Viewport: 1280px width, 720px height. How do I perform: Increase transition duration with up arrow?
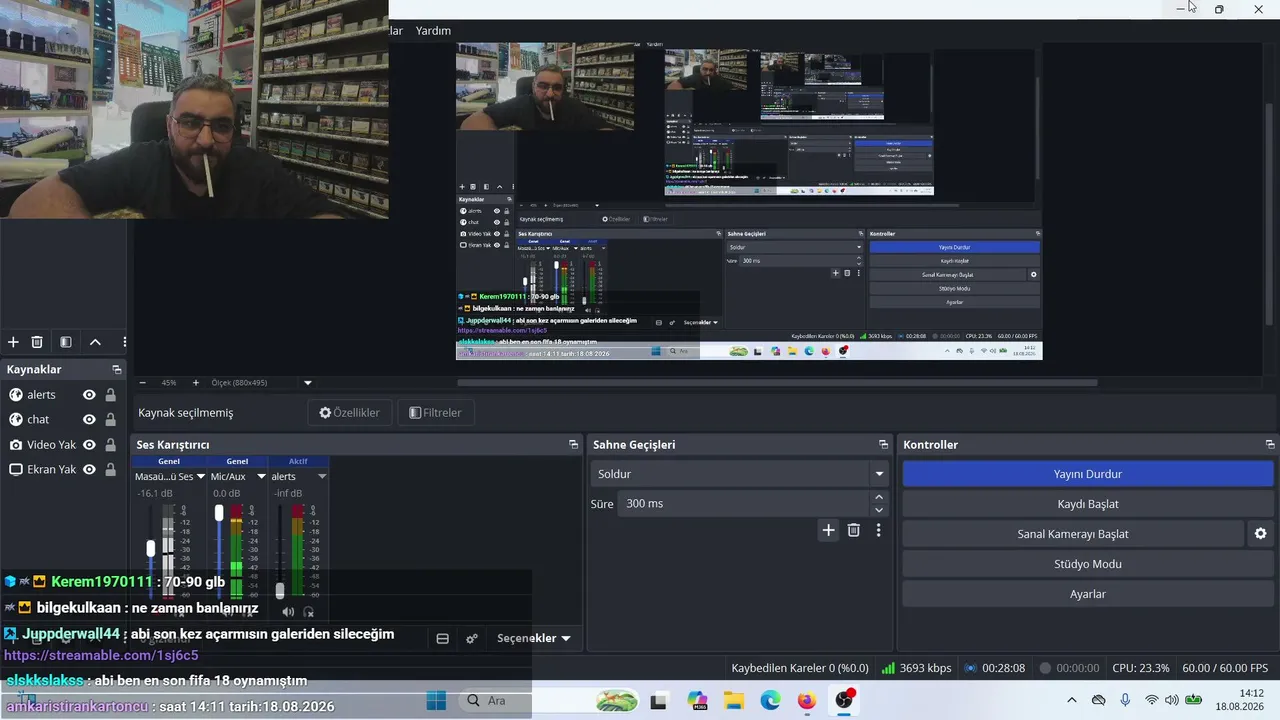pyautogui.click(x=879, y=497)
